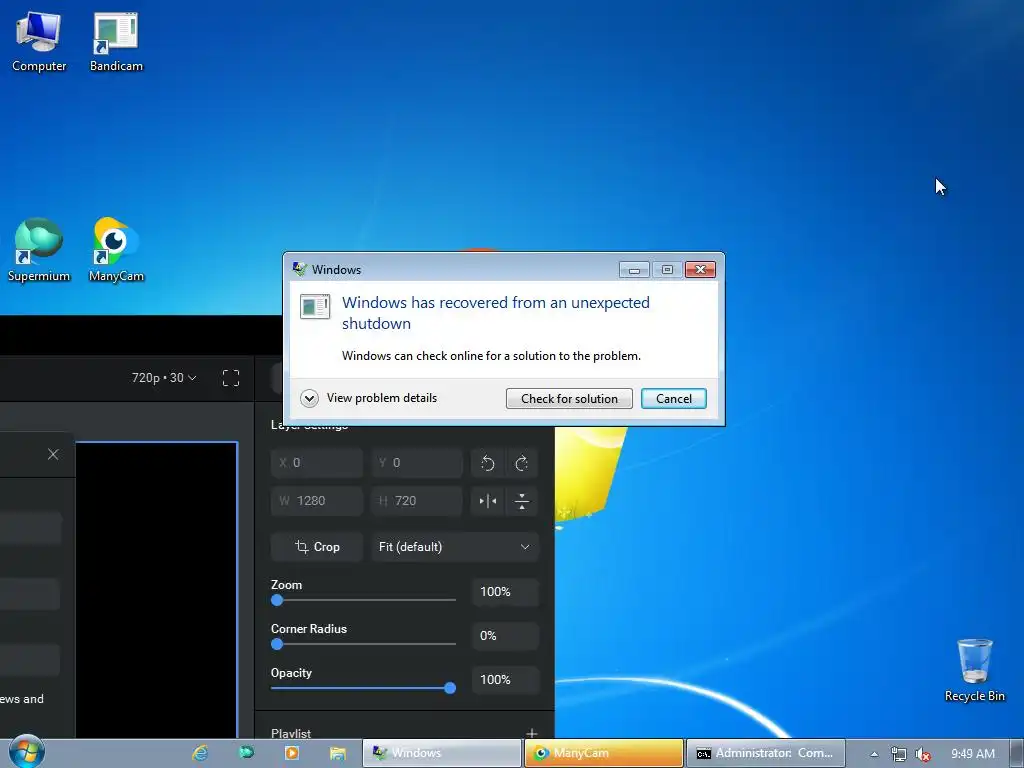Switch to Windows dialog taskbar button

pyautogui.click(x=442, y=753)
